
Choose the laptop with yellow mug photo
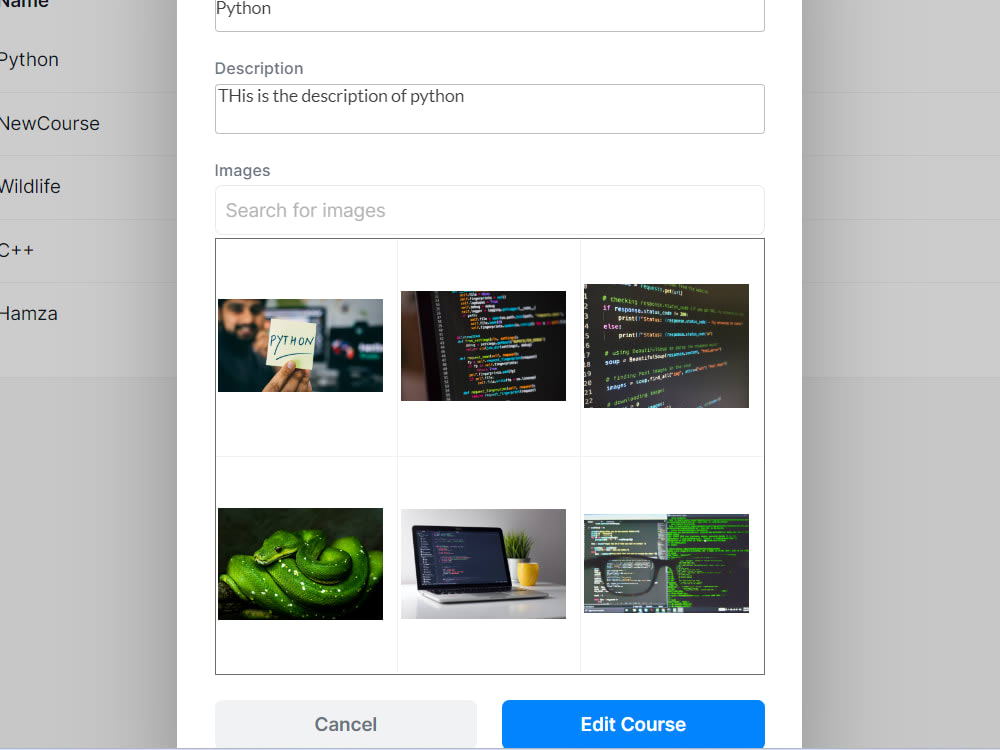483,564
